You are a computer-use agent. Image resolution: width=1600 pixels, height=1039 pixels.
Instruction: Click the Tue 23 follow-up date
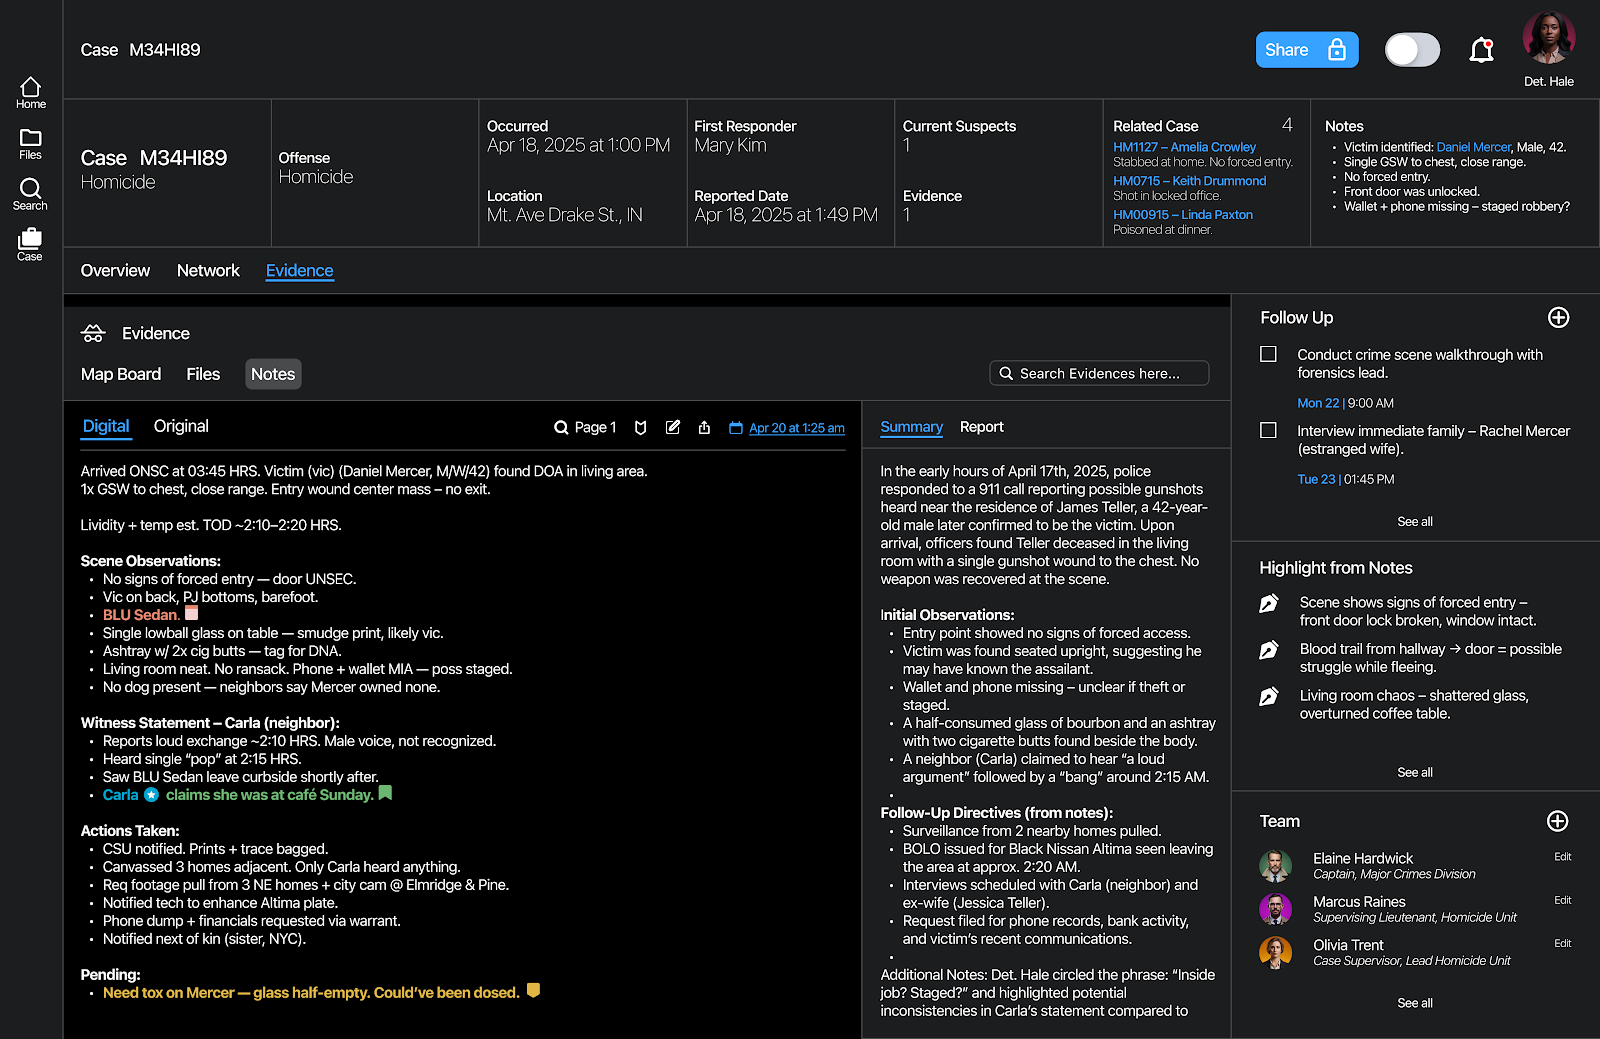1316,479
